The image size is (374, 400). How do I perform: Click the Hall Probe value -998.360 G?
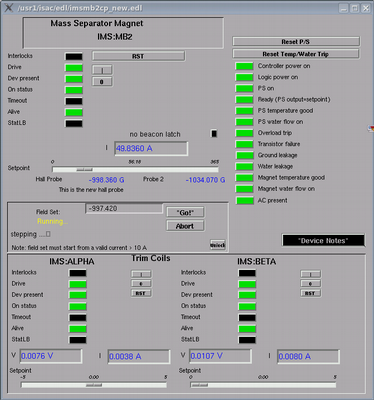click(x=107, y=180)
